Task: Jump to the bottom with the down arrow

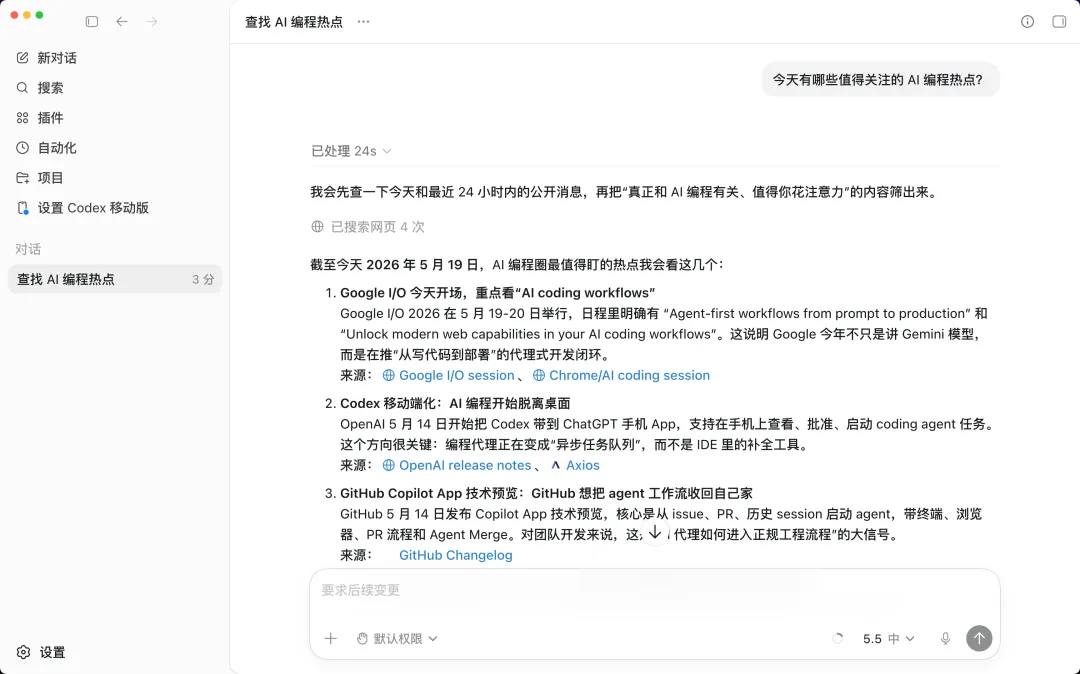Action: (x=655, y=533)
